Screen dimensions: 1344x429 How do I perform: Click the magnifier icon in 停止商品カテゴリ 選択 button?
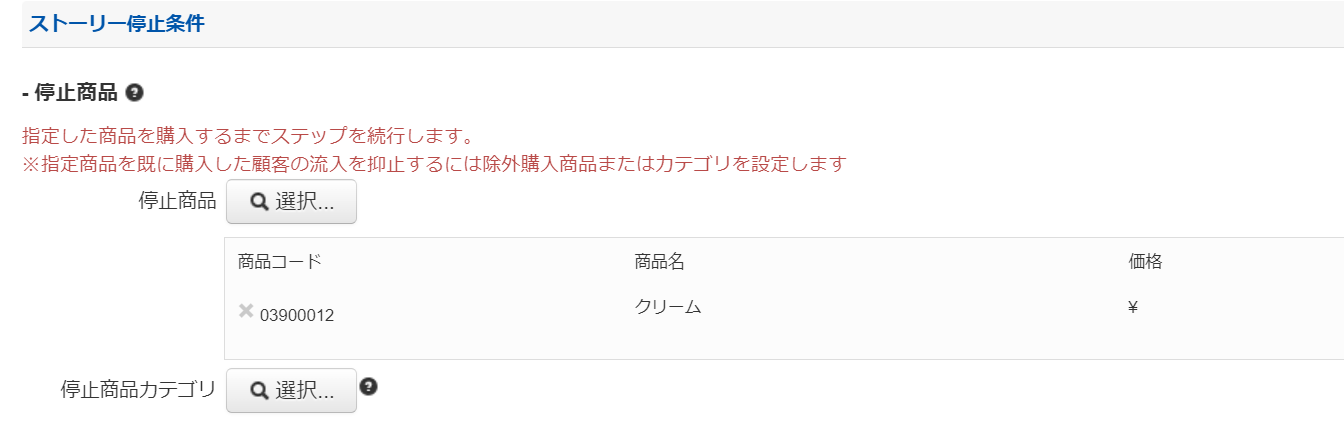(258, 391)
